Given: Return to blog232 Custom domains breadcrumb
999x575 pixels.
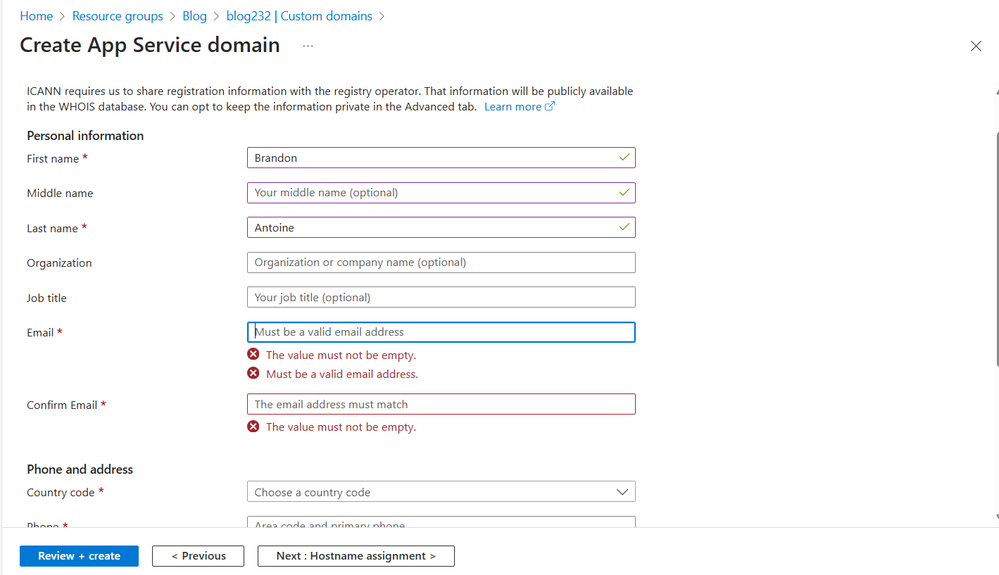Looking at the screenshot, I should click(299, 16).
